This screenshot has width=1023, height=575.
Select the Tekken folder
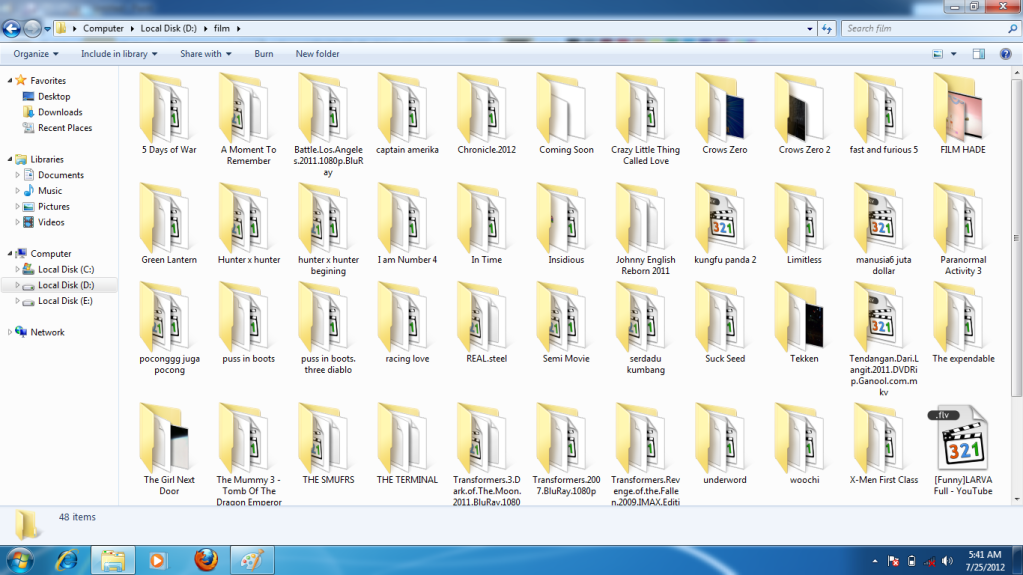[804, 324]
